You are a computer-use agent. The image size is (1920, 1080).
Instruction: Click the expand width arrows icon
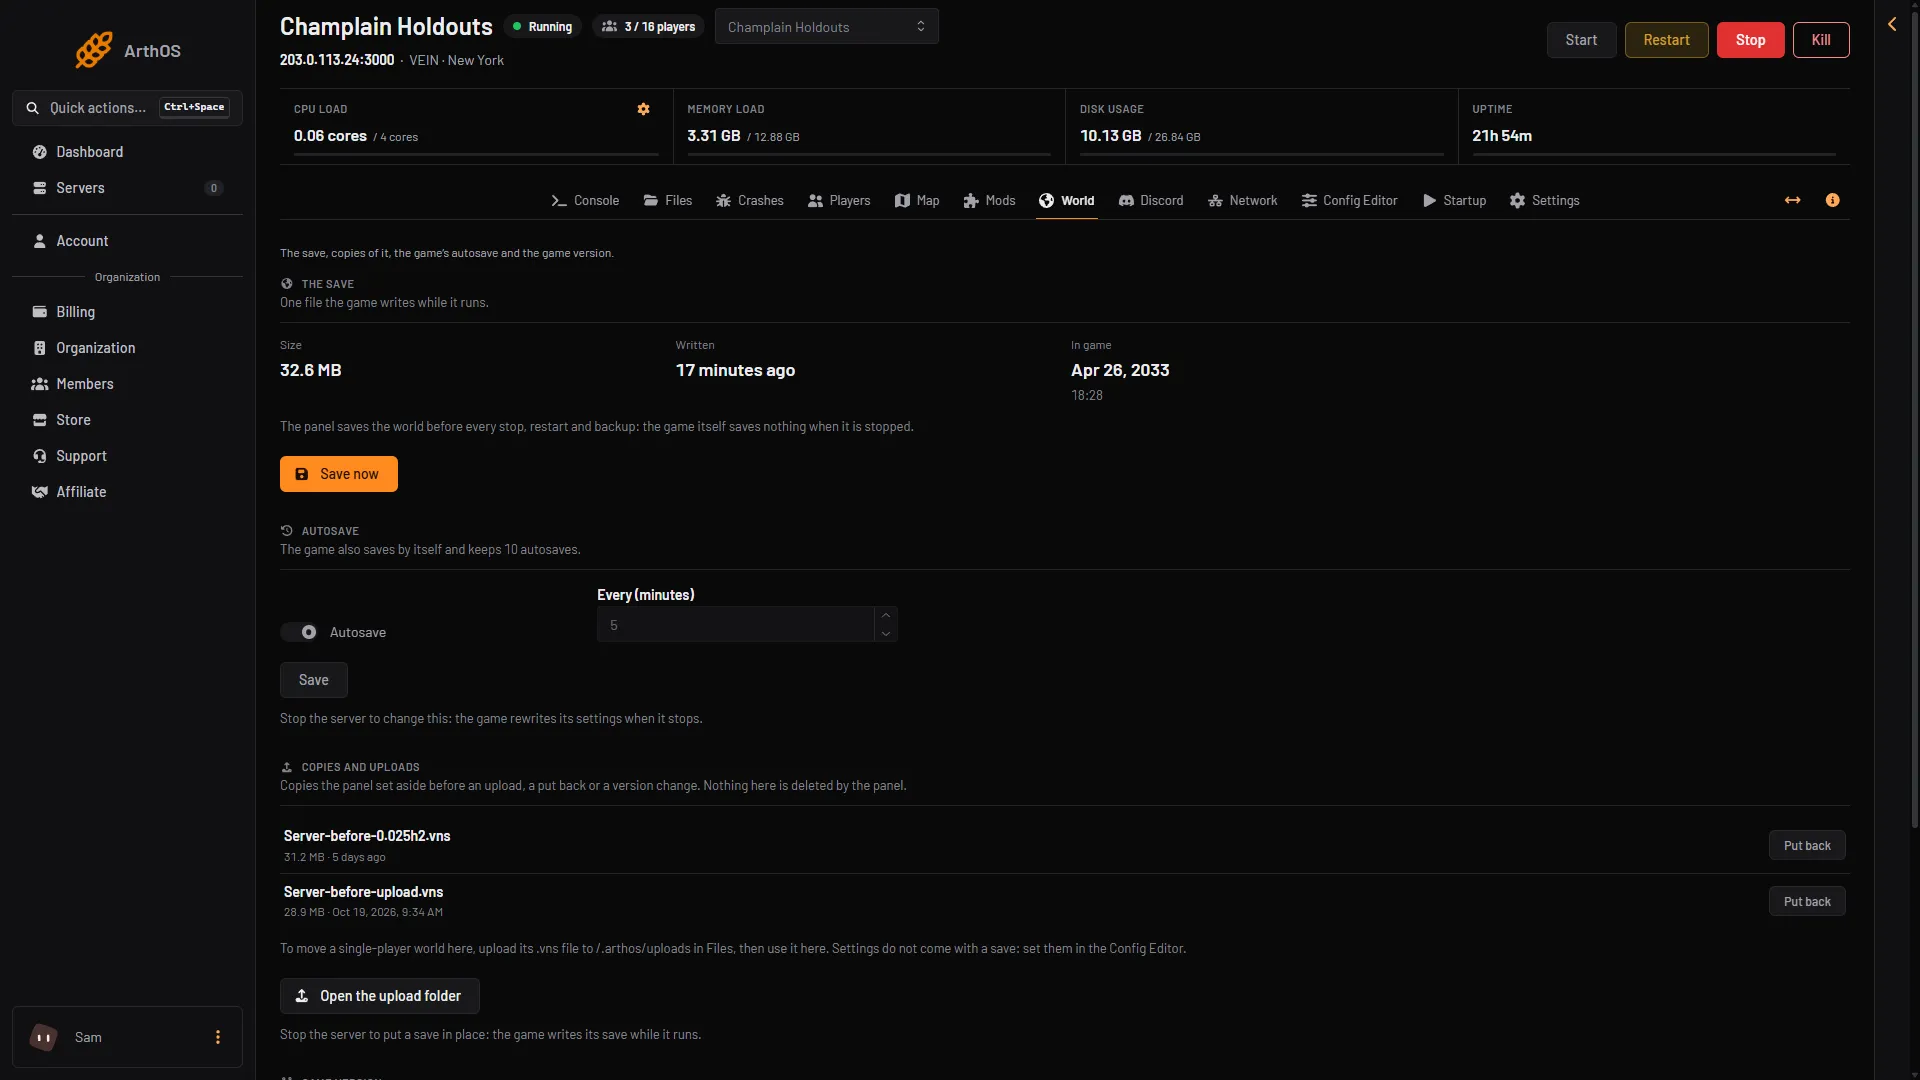click(1792, 200)
